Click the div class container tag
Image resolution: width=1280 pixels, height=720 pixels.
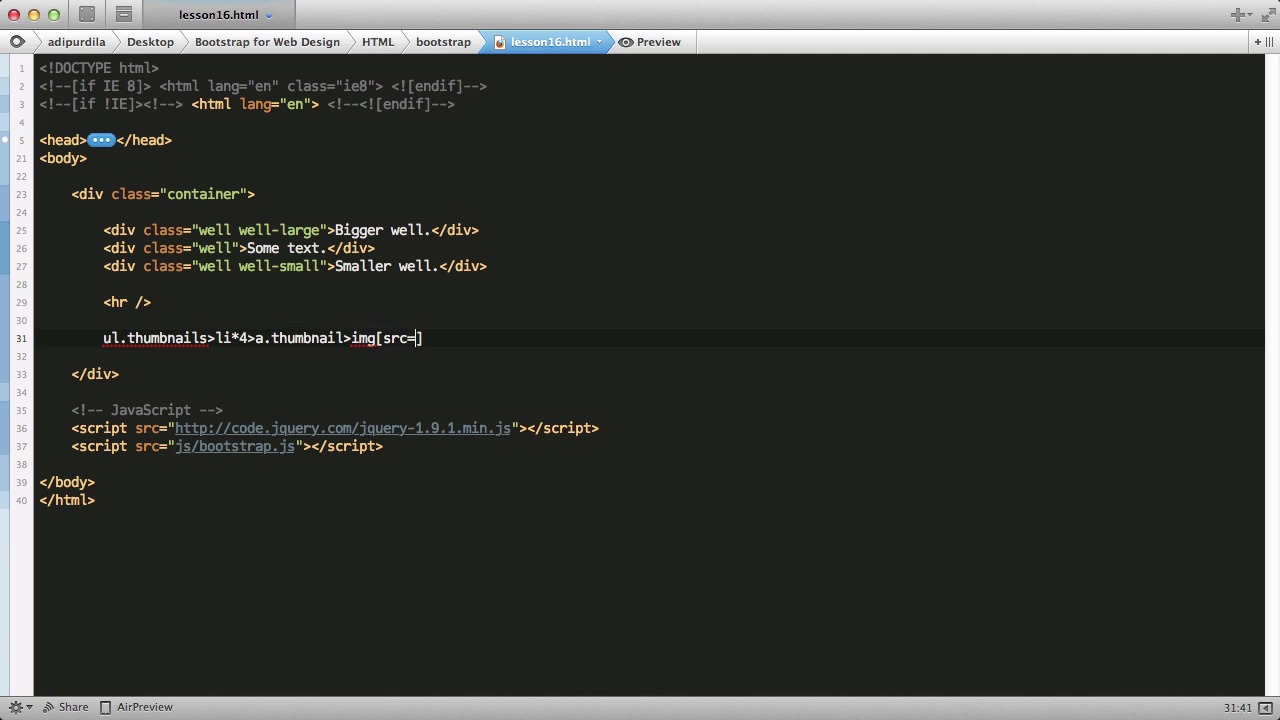point(163,194)
